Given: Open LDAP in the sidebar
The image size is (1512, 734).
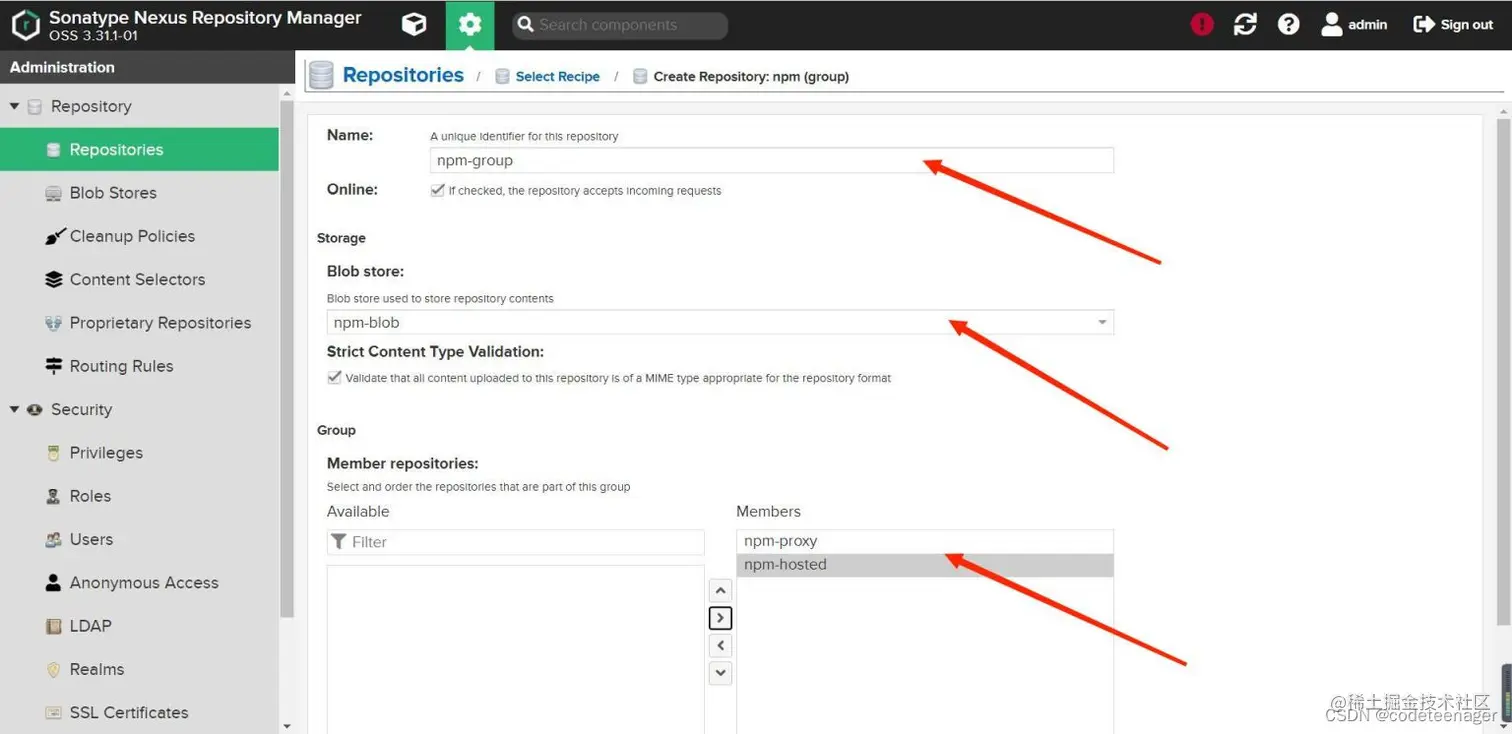Looking at the screenshot, I should click(x=139, y=626).
